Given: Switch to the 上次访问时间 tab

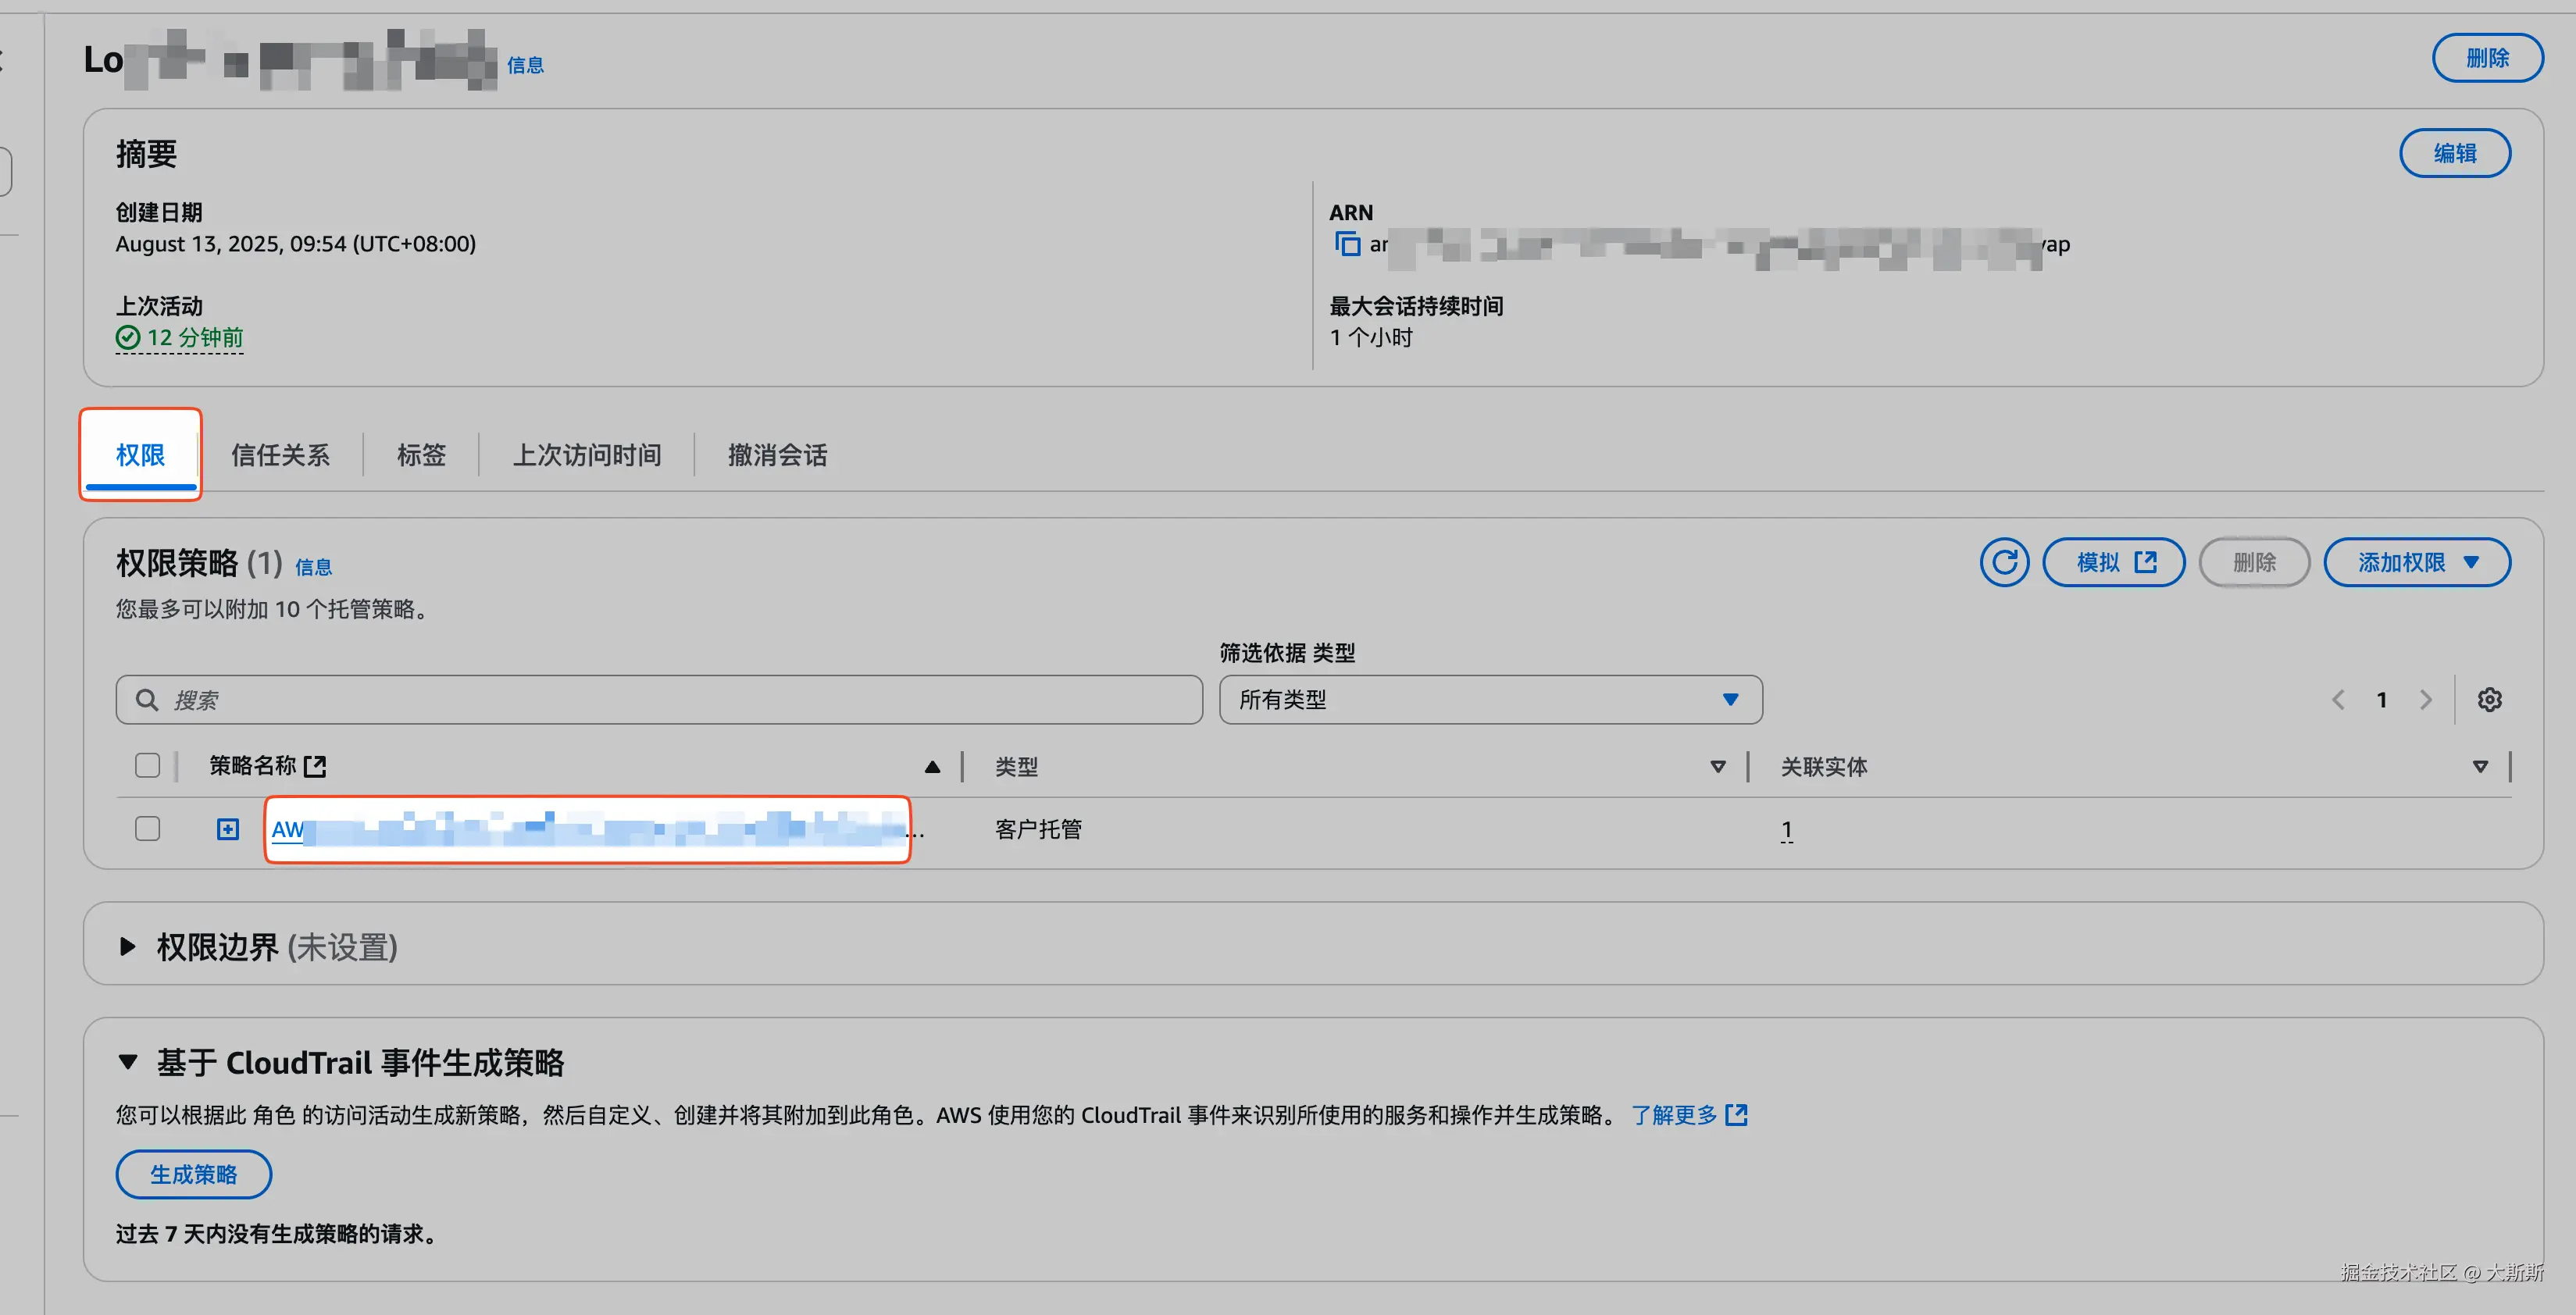Looking at the screenshot, I should point(587,455).
